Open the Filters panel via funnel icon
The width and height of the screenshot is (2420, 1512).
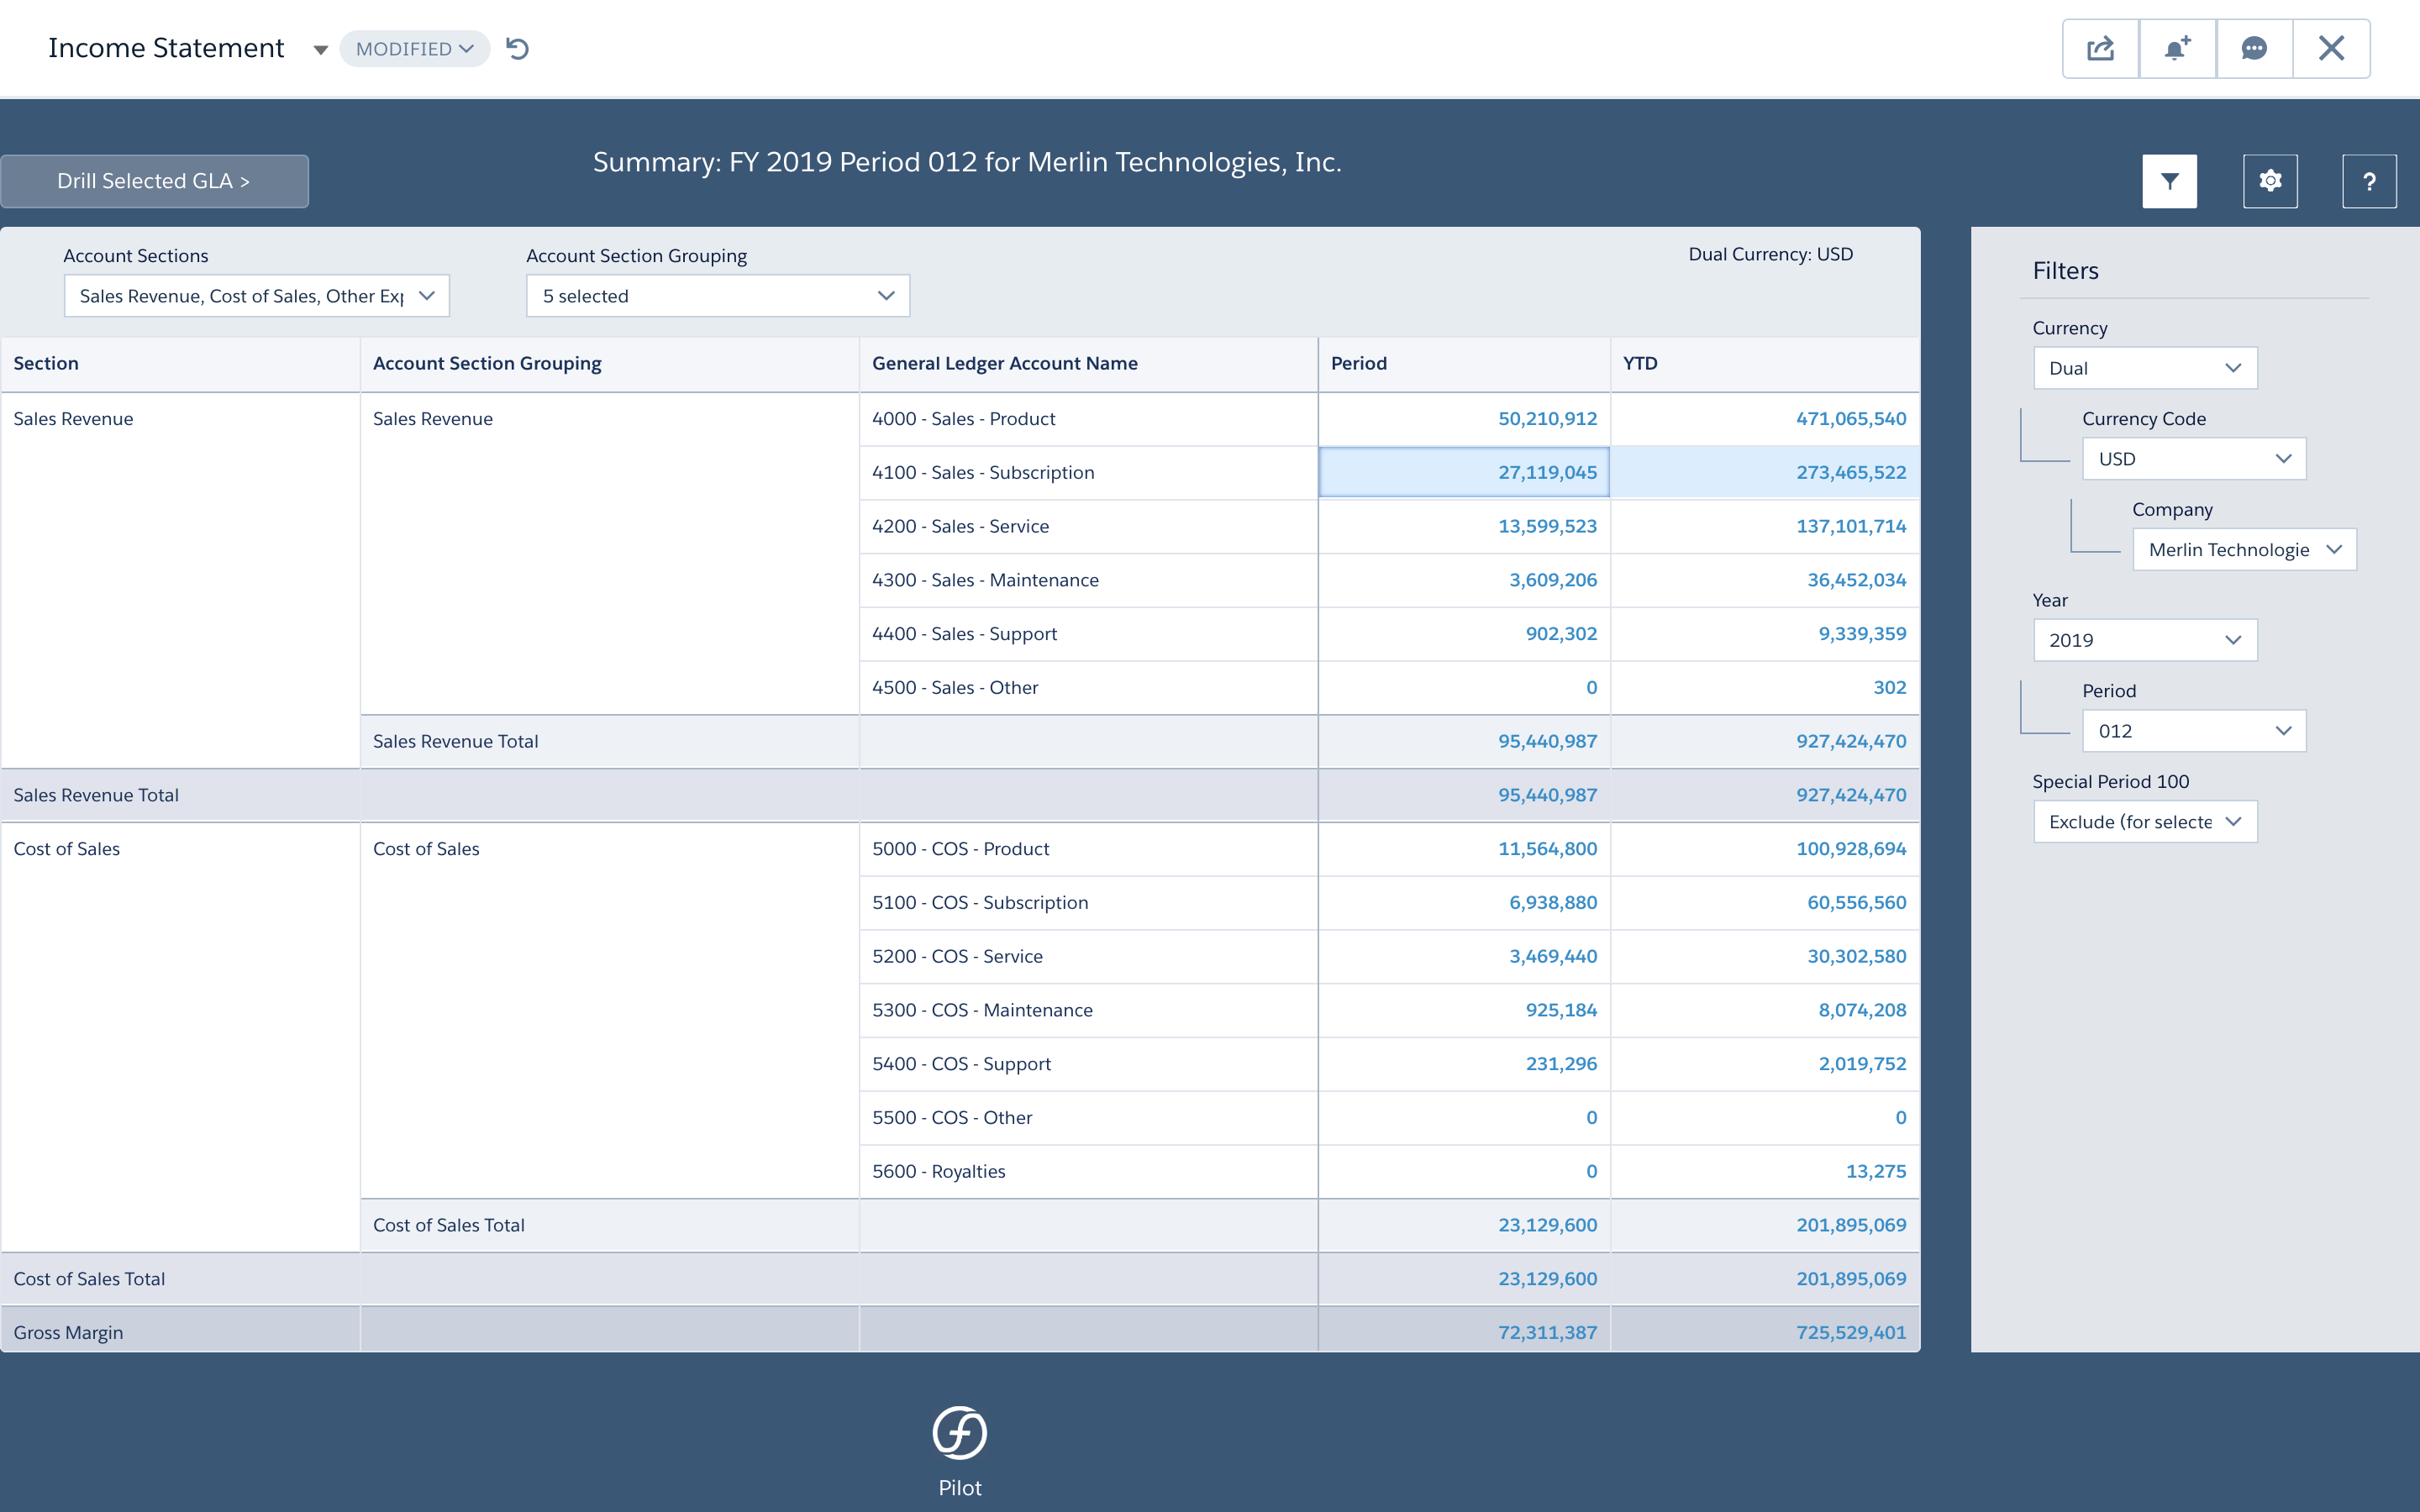pos(2169,181)
